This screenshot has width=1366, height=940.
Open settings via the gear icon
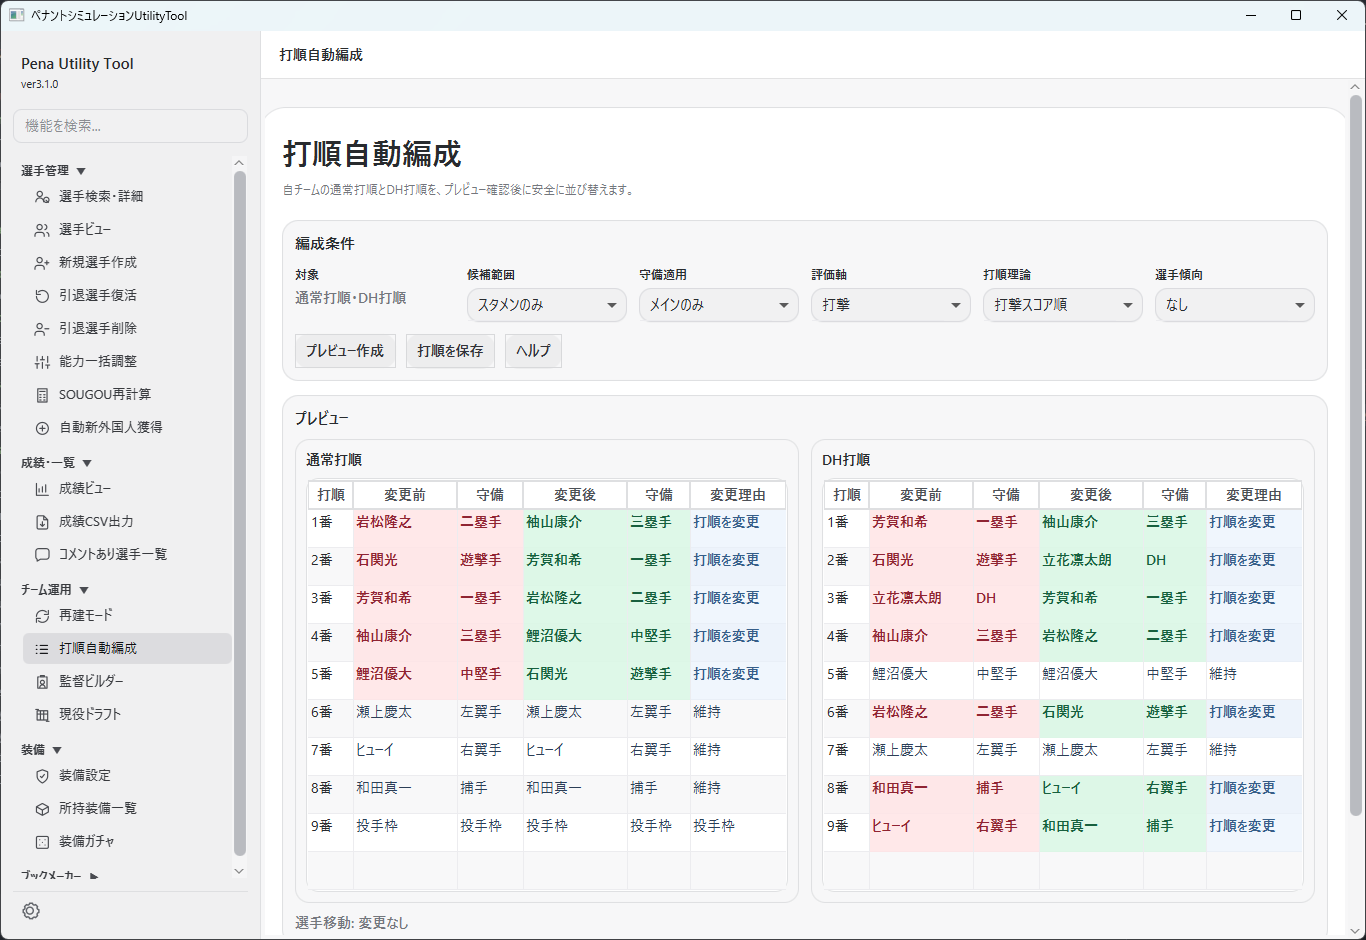pos(31,911)
